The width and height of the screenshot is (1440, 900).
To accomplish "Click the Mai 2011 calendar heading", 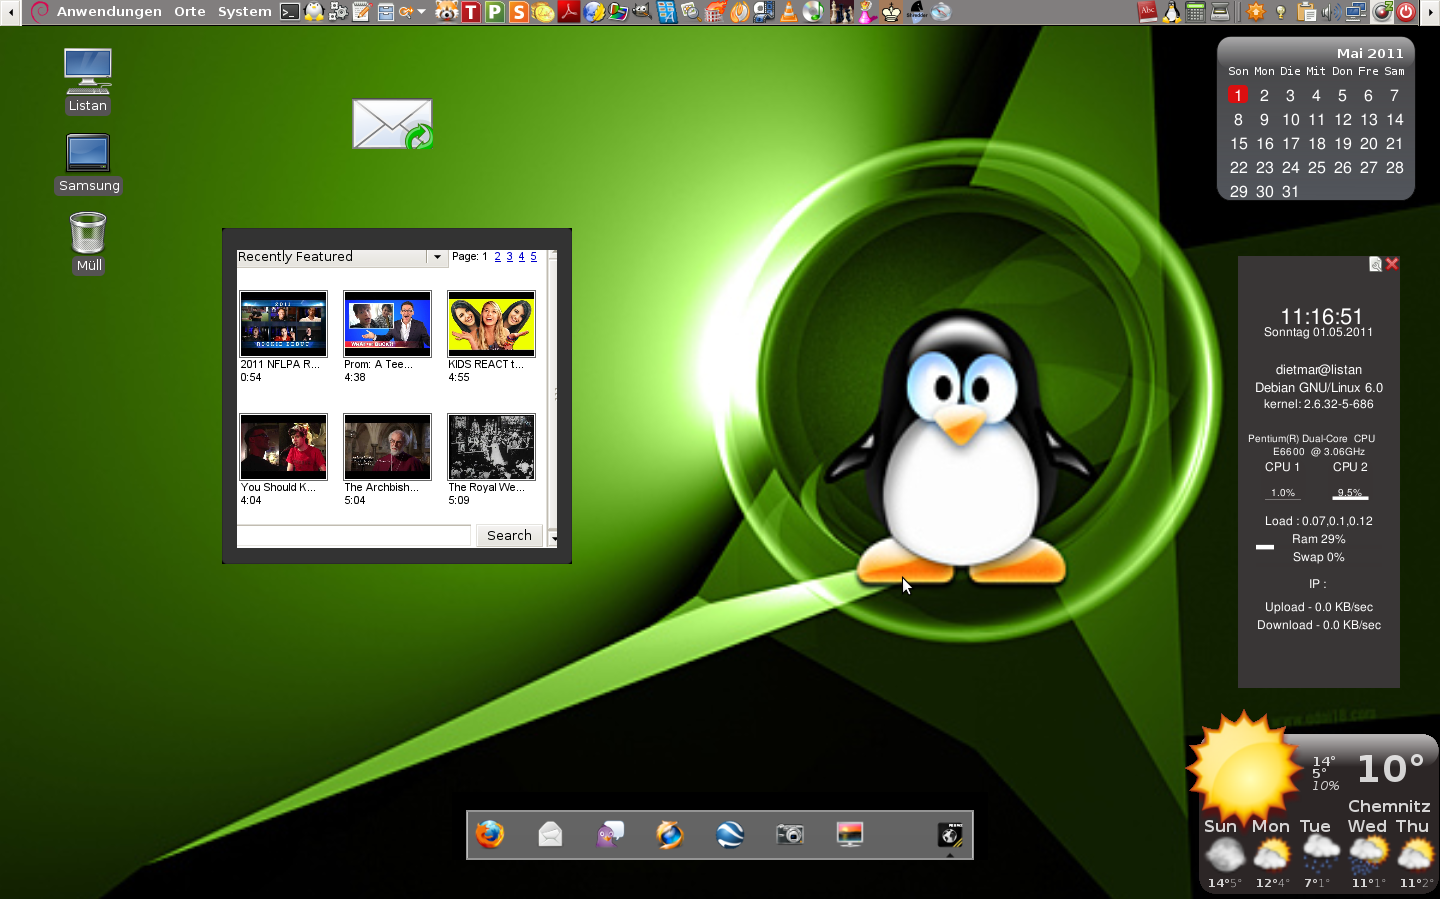I will [1370, 53].
